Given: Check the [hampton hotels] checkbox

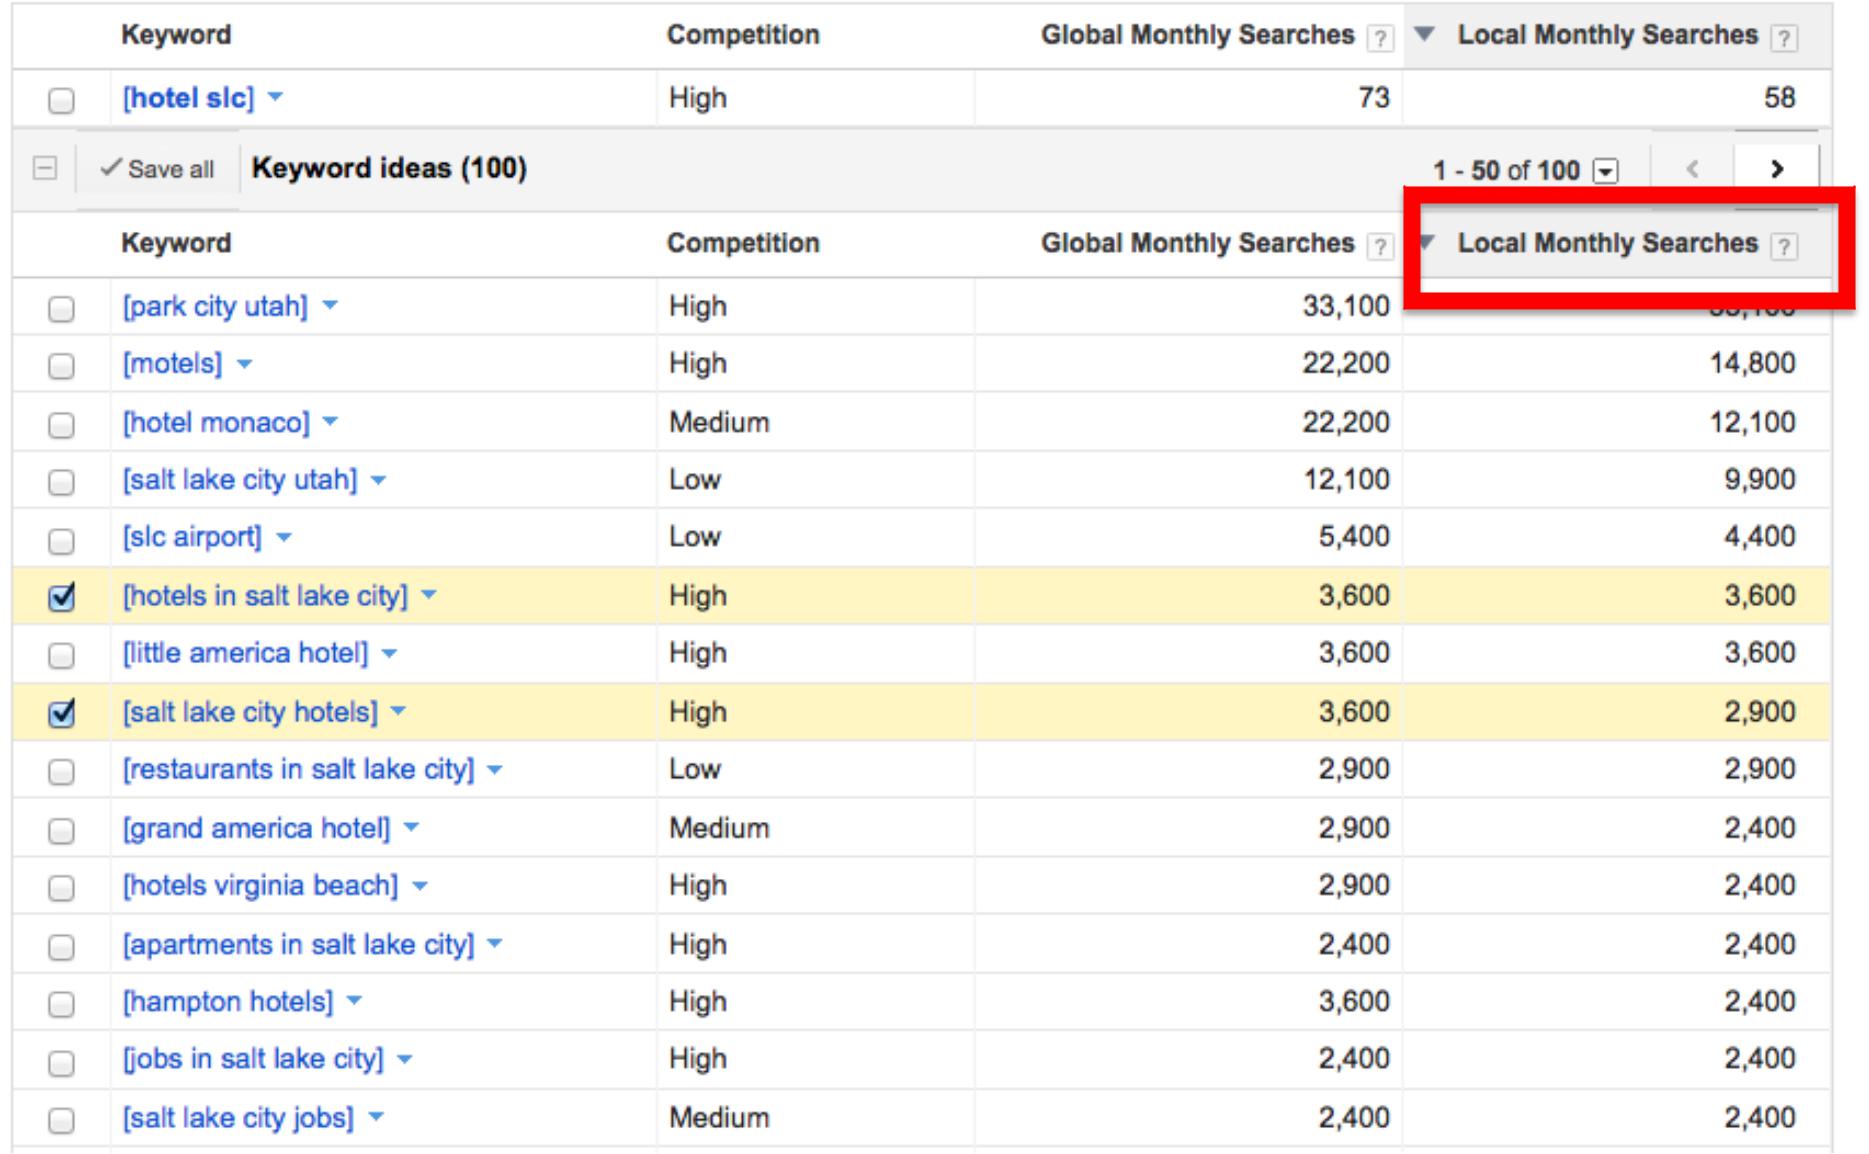Looking at the screenshot, I should pos(61,1003).
